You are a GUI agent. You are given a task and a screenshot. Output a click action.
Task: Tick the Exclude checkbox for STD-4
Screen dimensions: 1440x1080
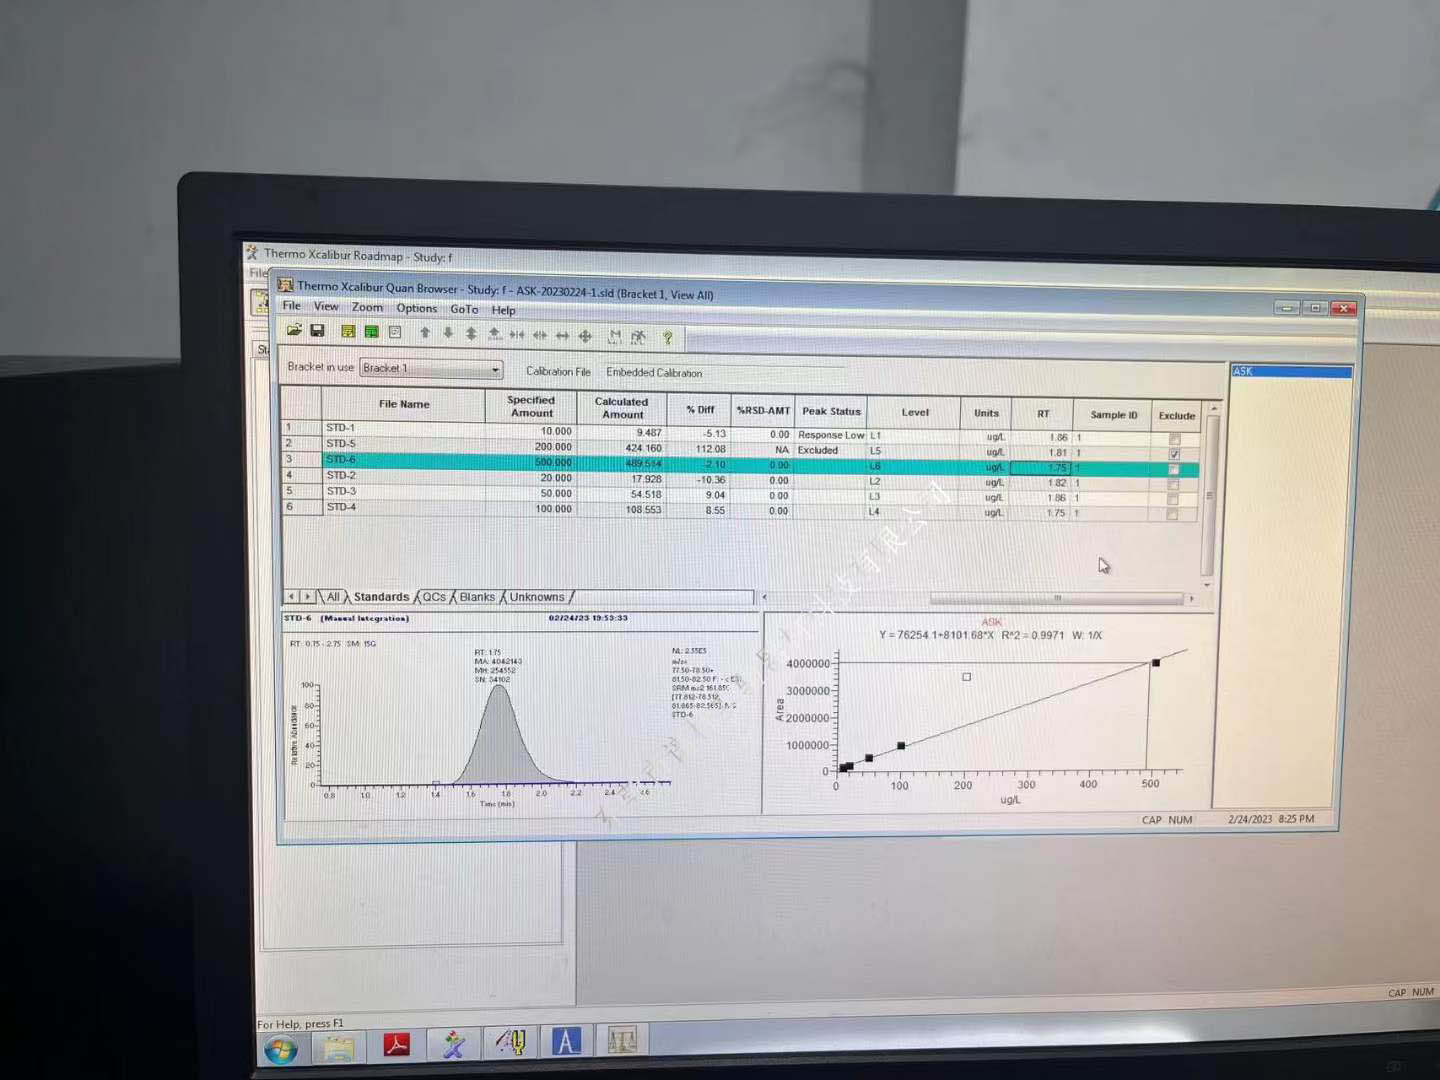[x=1172, y=515]
